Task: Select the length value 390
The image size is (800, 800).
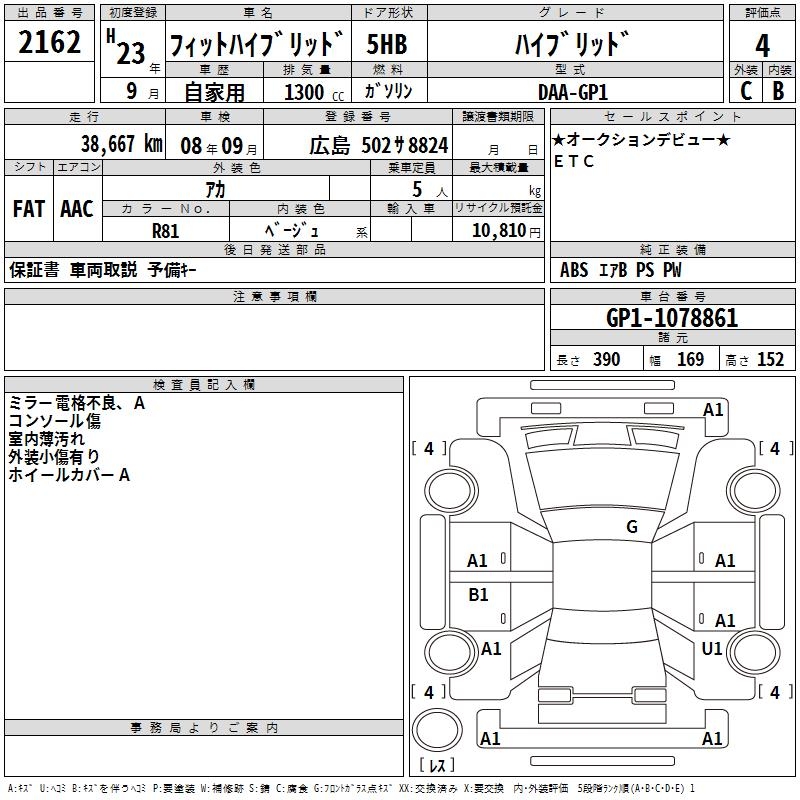Action: pyautogui.click(x=607, y=359)
